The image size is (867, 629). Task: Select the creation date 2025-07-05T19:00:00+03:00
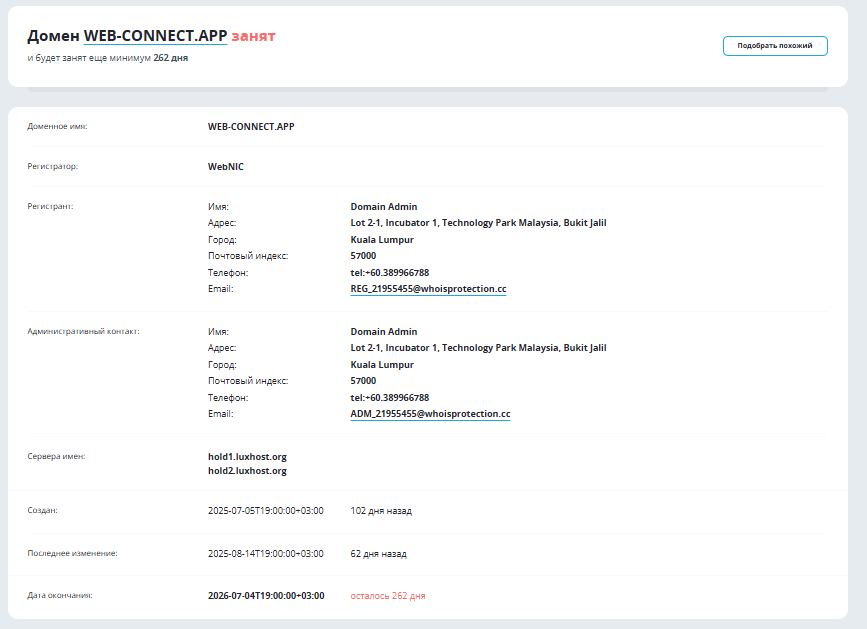point(265,511)
